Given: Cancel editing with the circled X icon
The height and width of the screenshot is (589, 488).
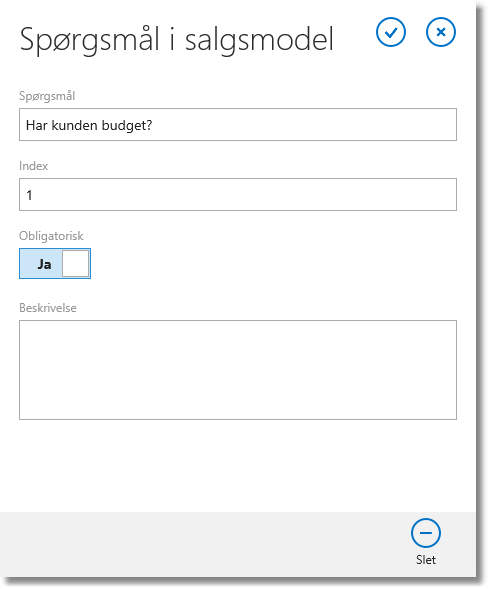Looking at the screenshot, I should coord(441,32).
